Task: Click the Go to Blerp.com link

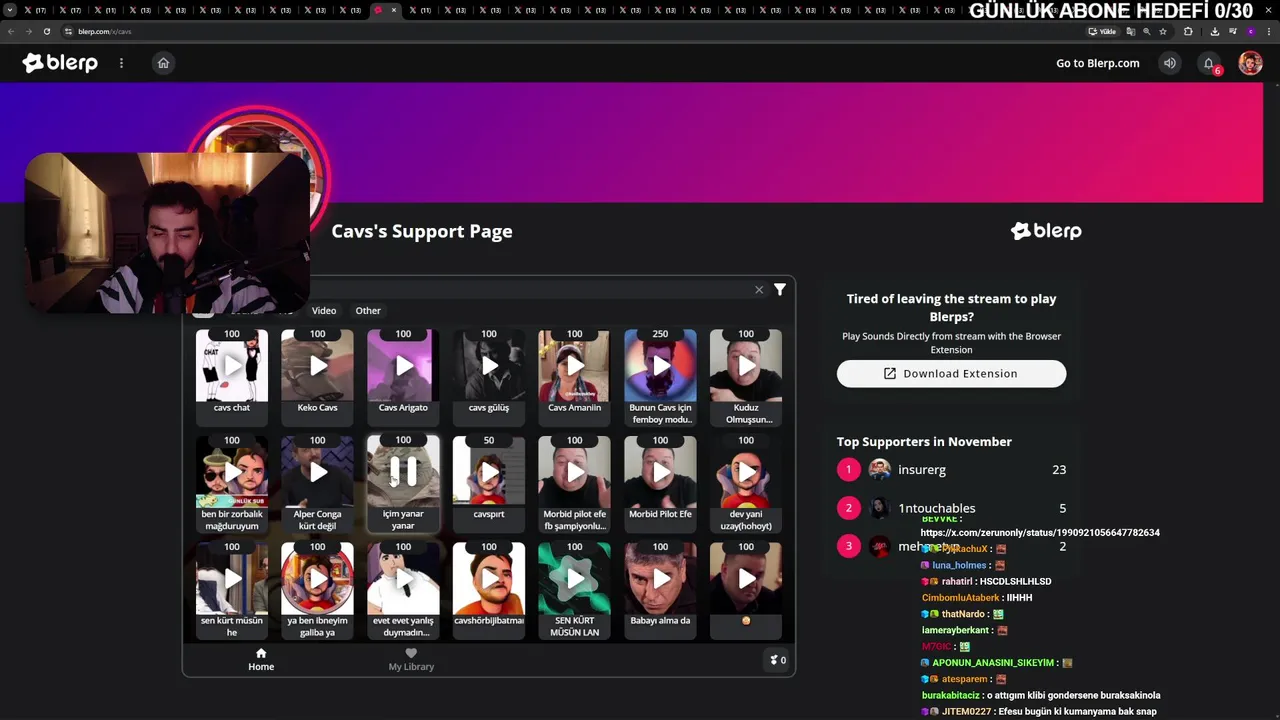Action: point(1097,63)
